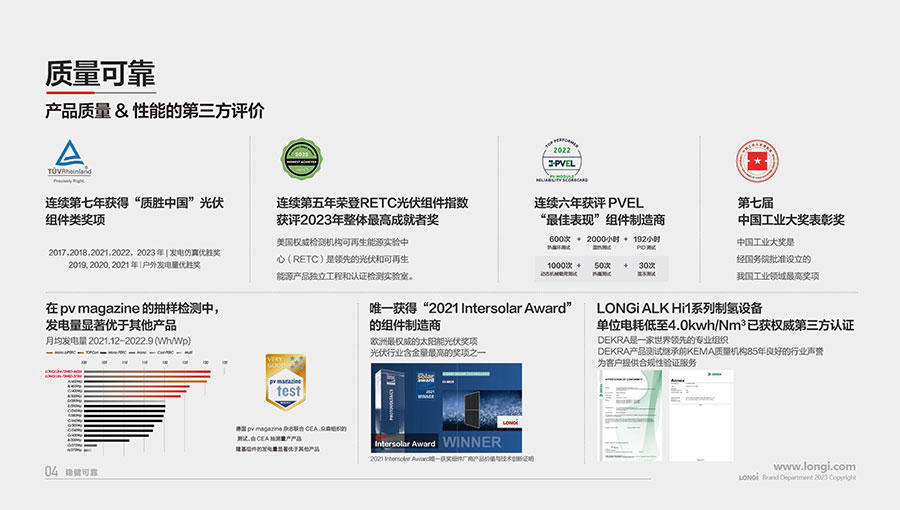The image size is (900, 510).
Task: Click the 600次 thermal cycling value
Action: [560, 239]
